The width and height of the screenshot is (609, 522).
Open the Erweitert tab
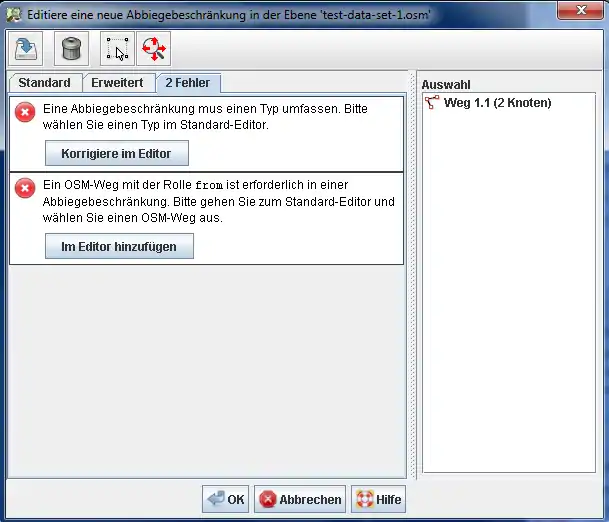(117, 83)
